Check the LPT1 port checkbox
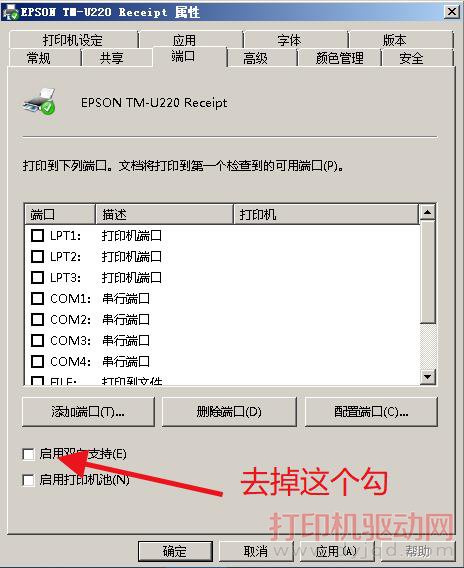Viewport: 464px width, 568px height. (37, 235)
